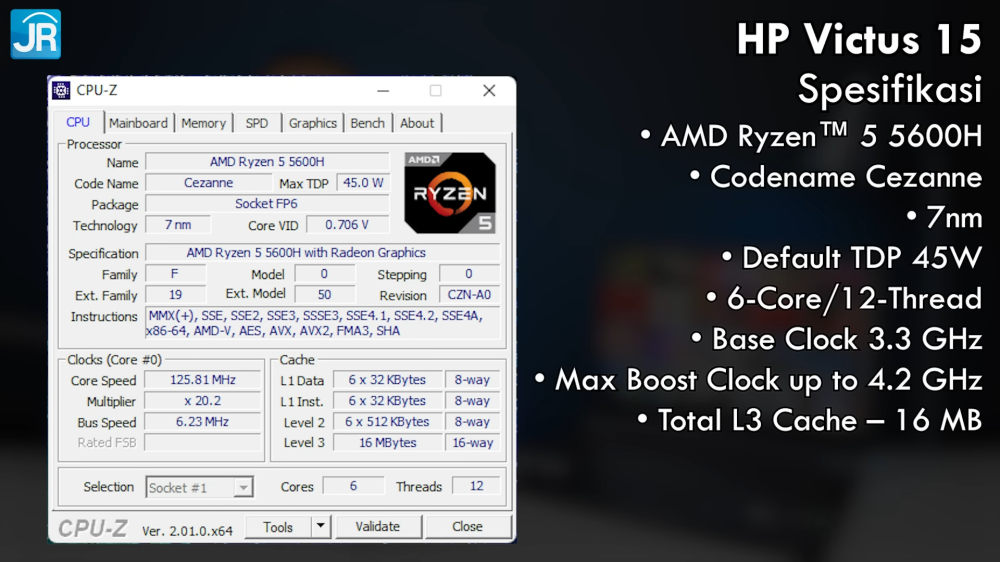Minimize the CPU-Z window
Viewport: 1000px width, 562px height.
click(x=383, y=91)
